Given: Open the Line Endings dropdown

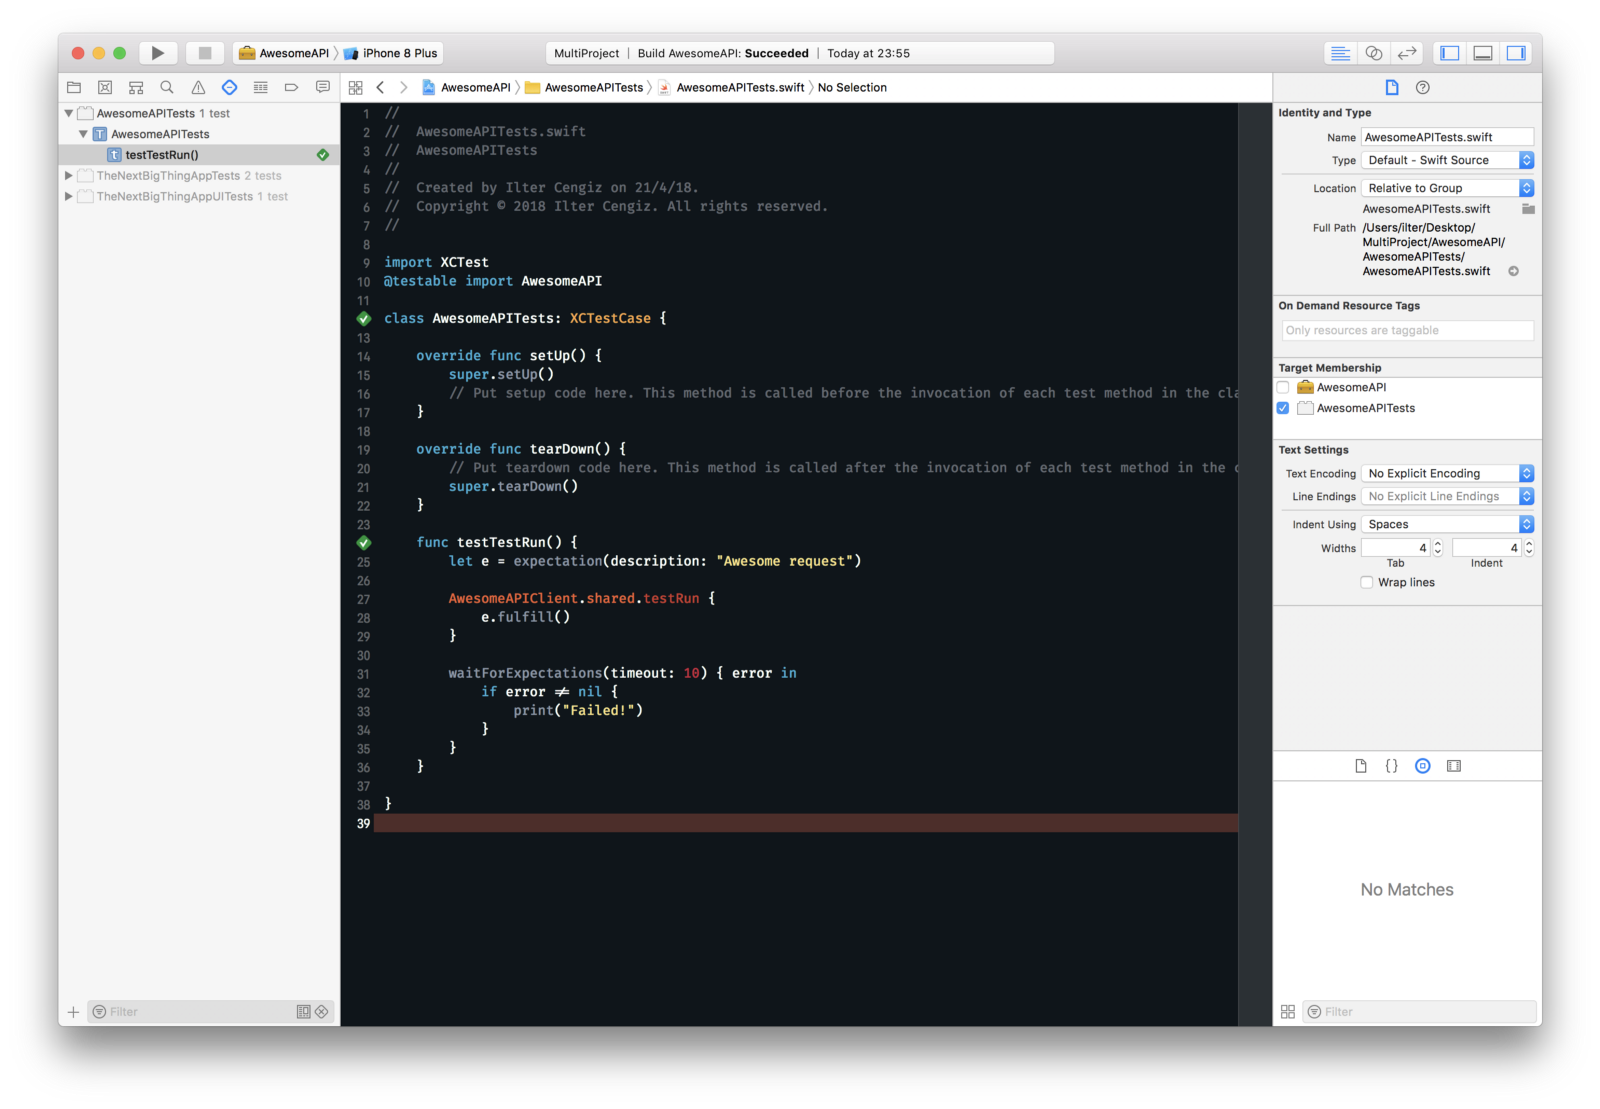Looking at the screenshot, I should pyautogui.click(x=1447, y=496).
